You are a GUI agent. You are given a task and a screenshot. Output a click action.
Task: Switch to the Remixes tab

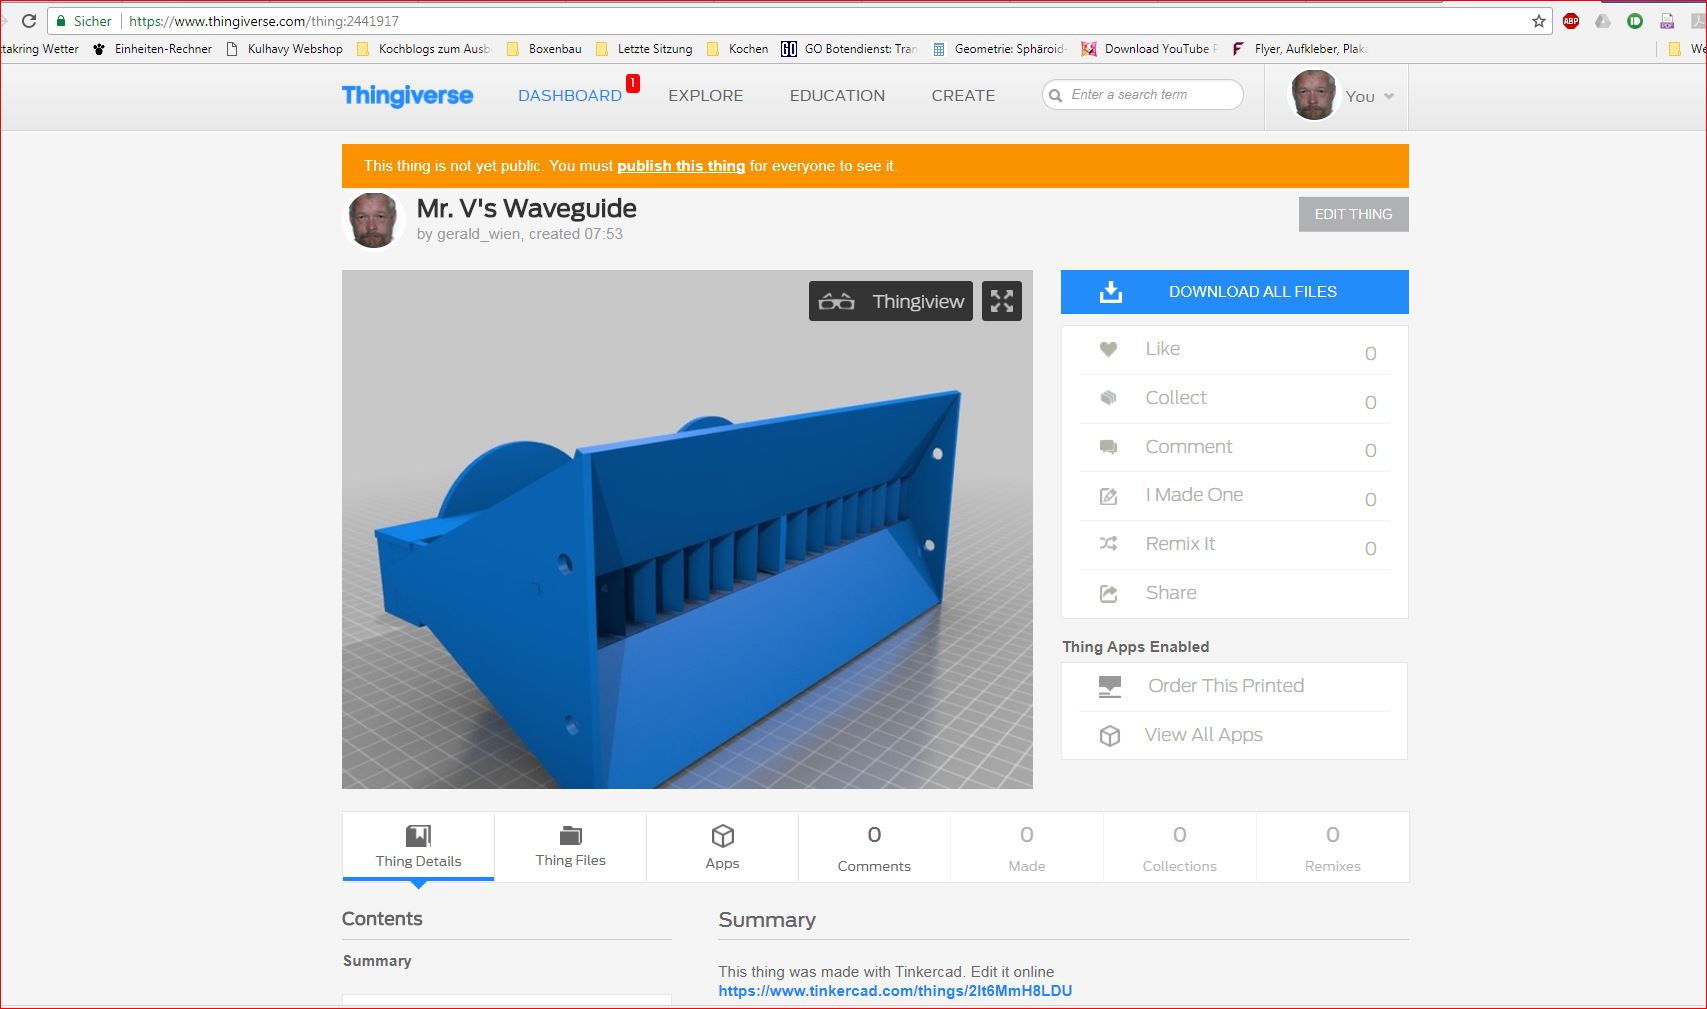coord(1333,847)
